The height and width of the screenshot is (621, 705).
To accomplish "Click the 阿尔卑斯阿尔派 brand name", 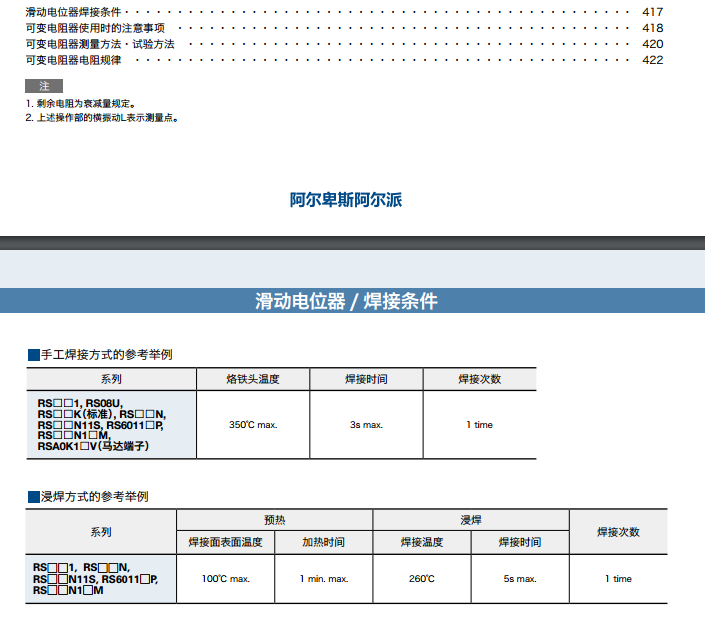I will 346,200.
